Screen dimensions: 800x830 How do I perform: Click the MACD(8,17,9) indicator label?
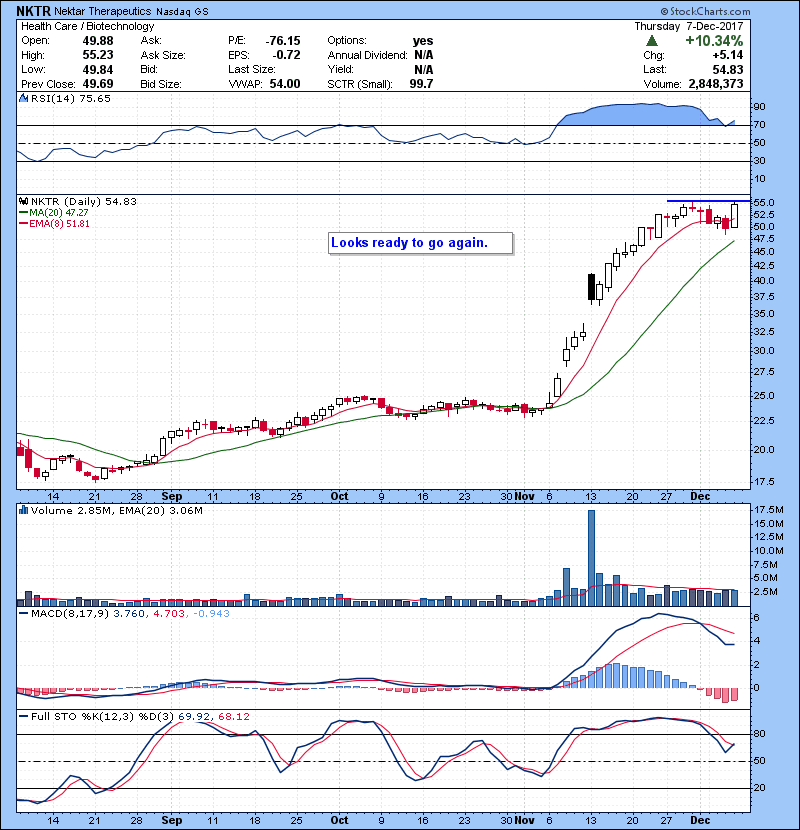pos(71,614)
